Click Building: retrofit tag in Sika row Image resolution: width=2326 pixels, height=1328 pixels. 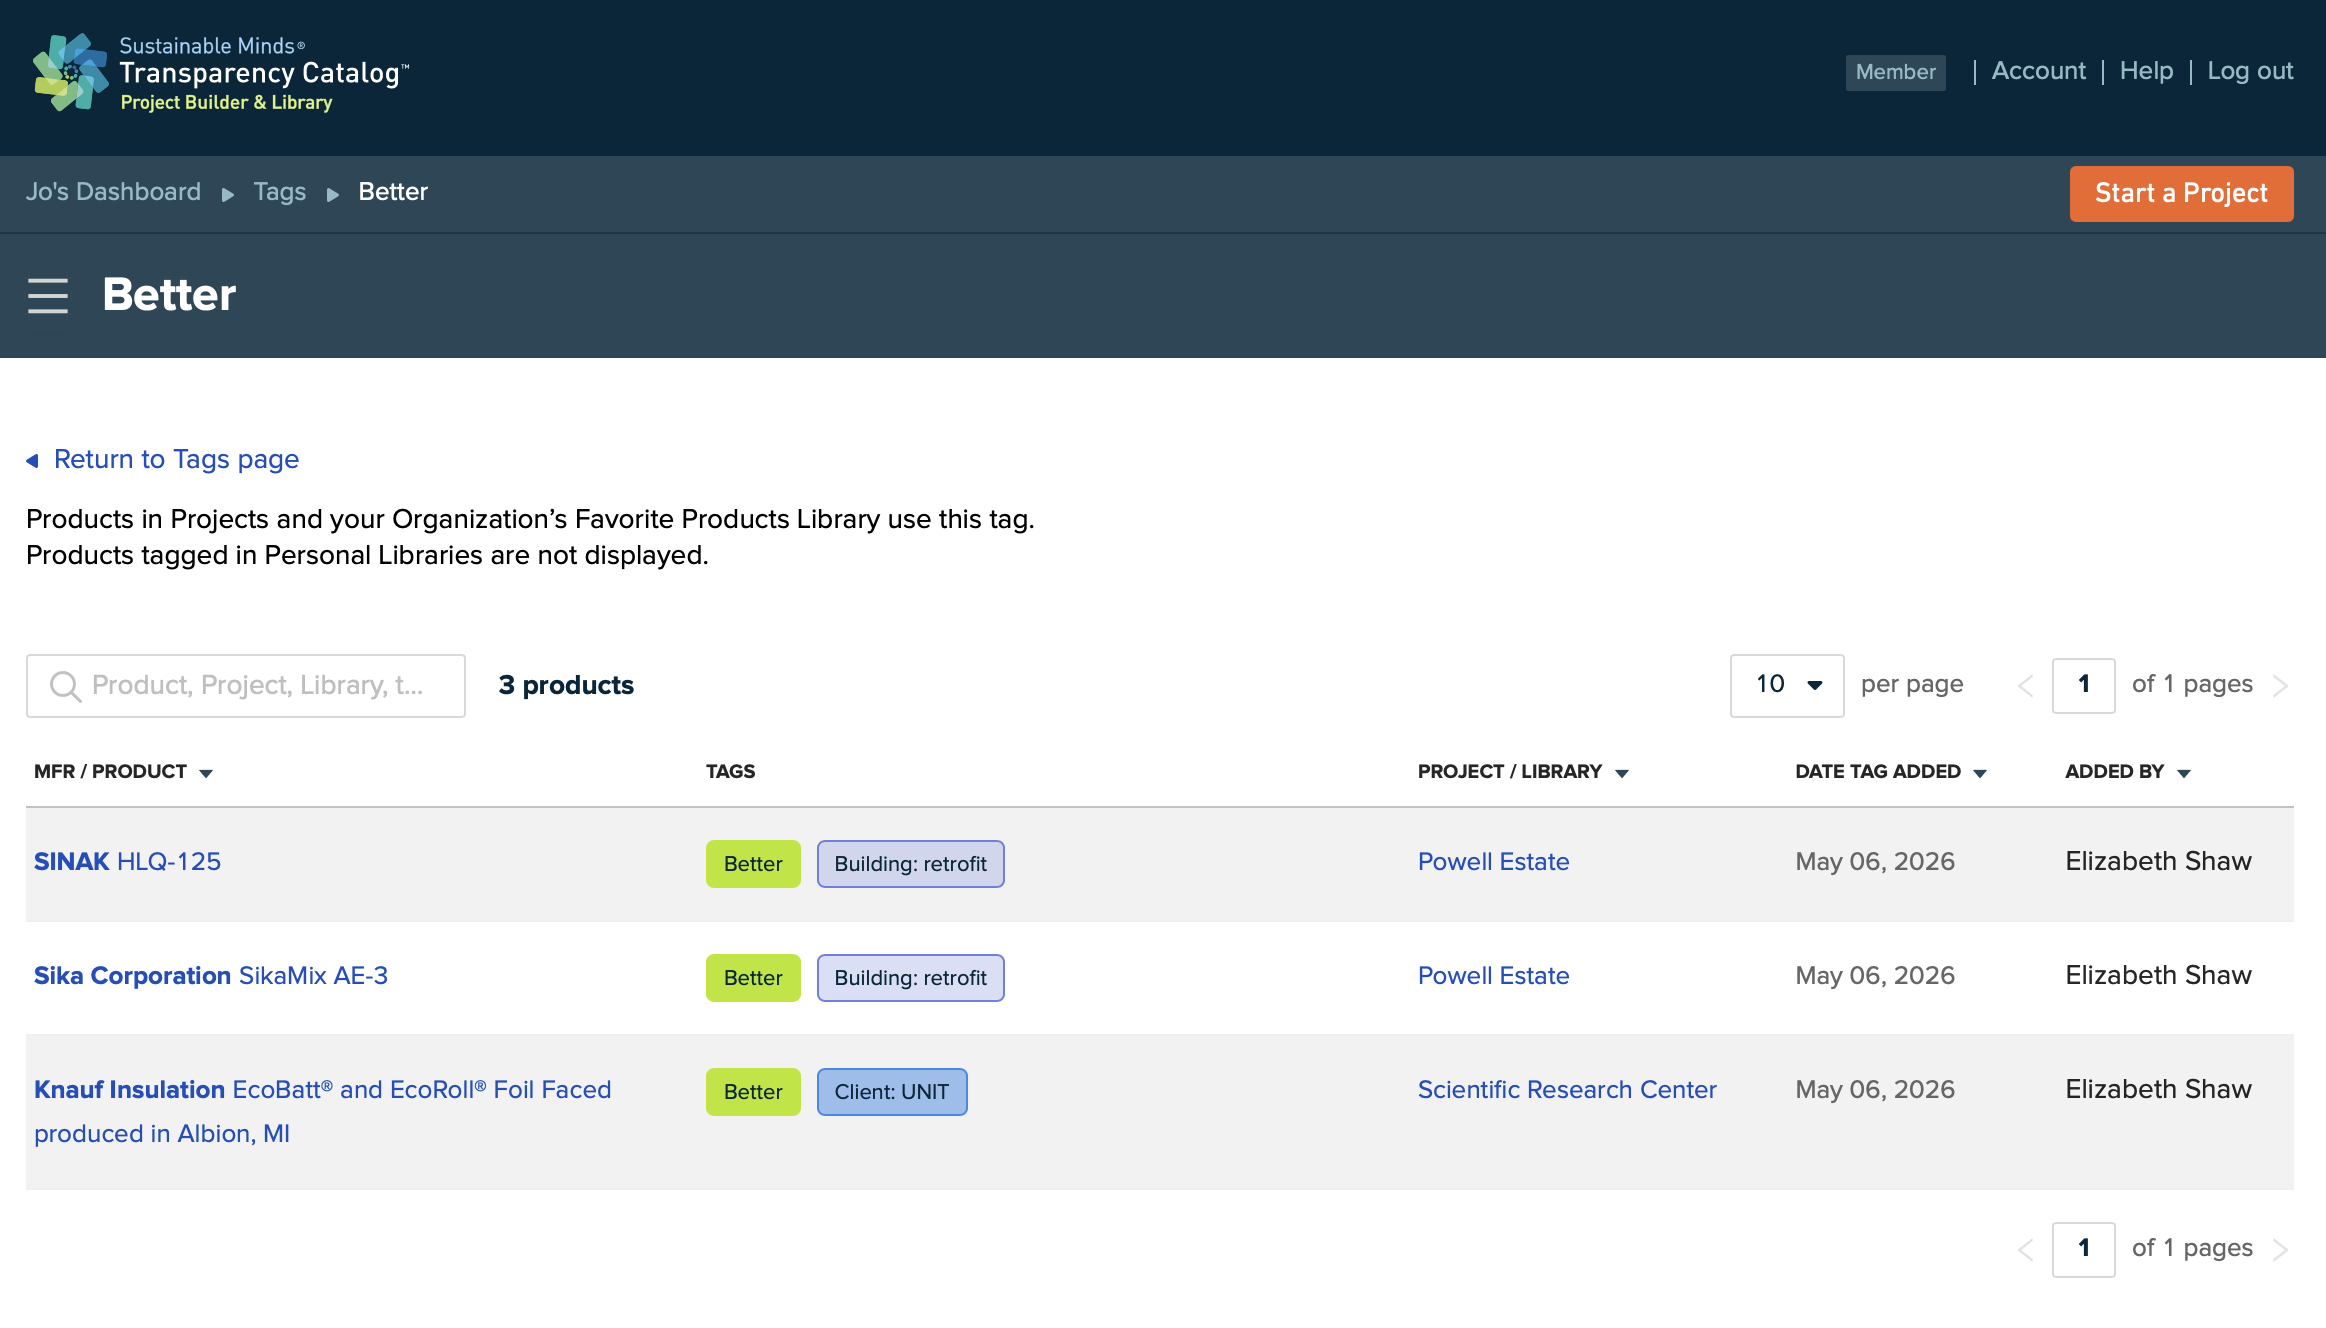(910, 978)
